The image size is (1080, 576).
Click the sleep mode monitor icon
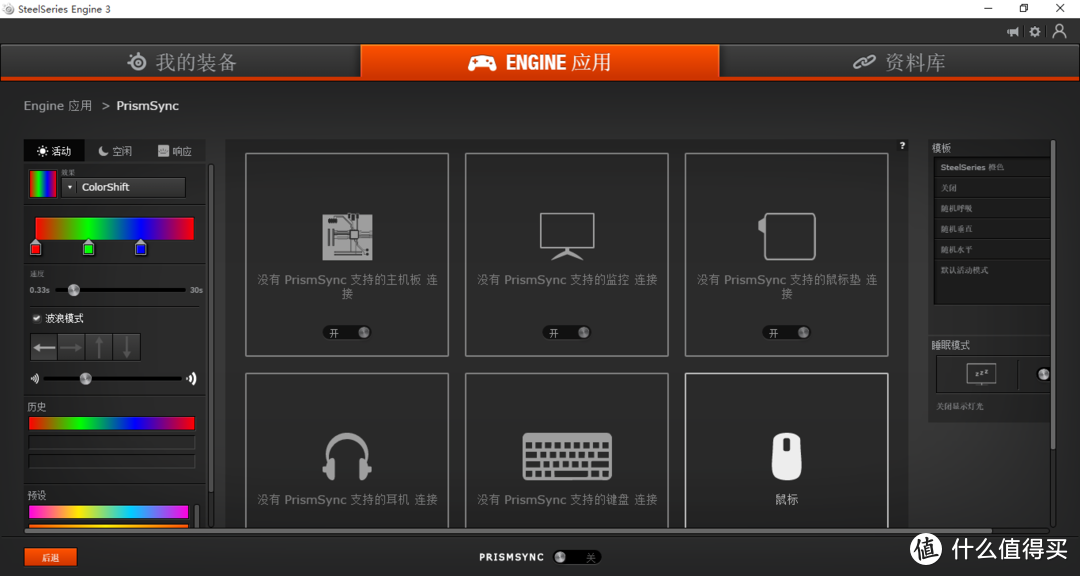pos(981,374)
